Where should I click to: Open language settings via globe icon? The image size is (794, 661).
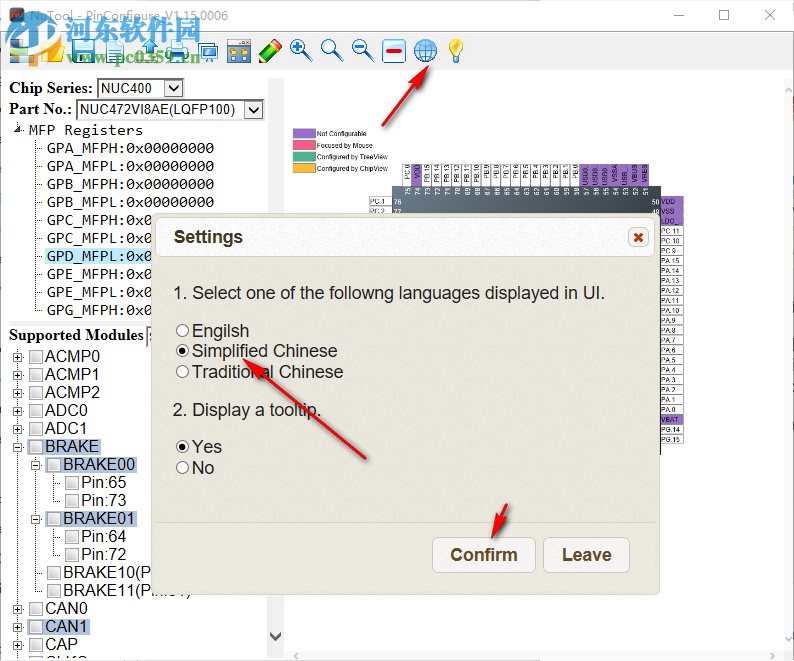(425, 51)
